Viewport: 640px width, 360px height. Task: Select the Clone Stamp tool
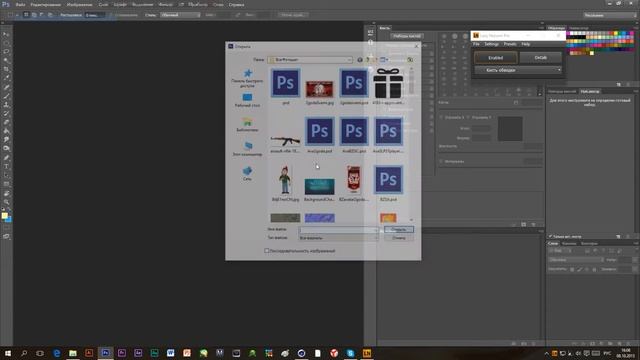(x=6, y=105)
